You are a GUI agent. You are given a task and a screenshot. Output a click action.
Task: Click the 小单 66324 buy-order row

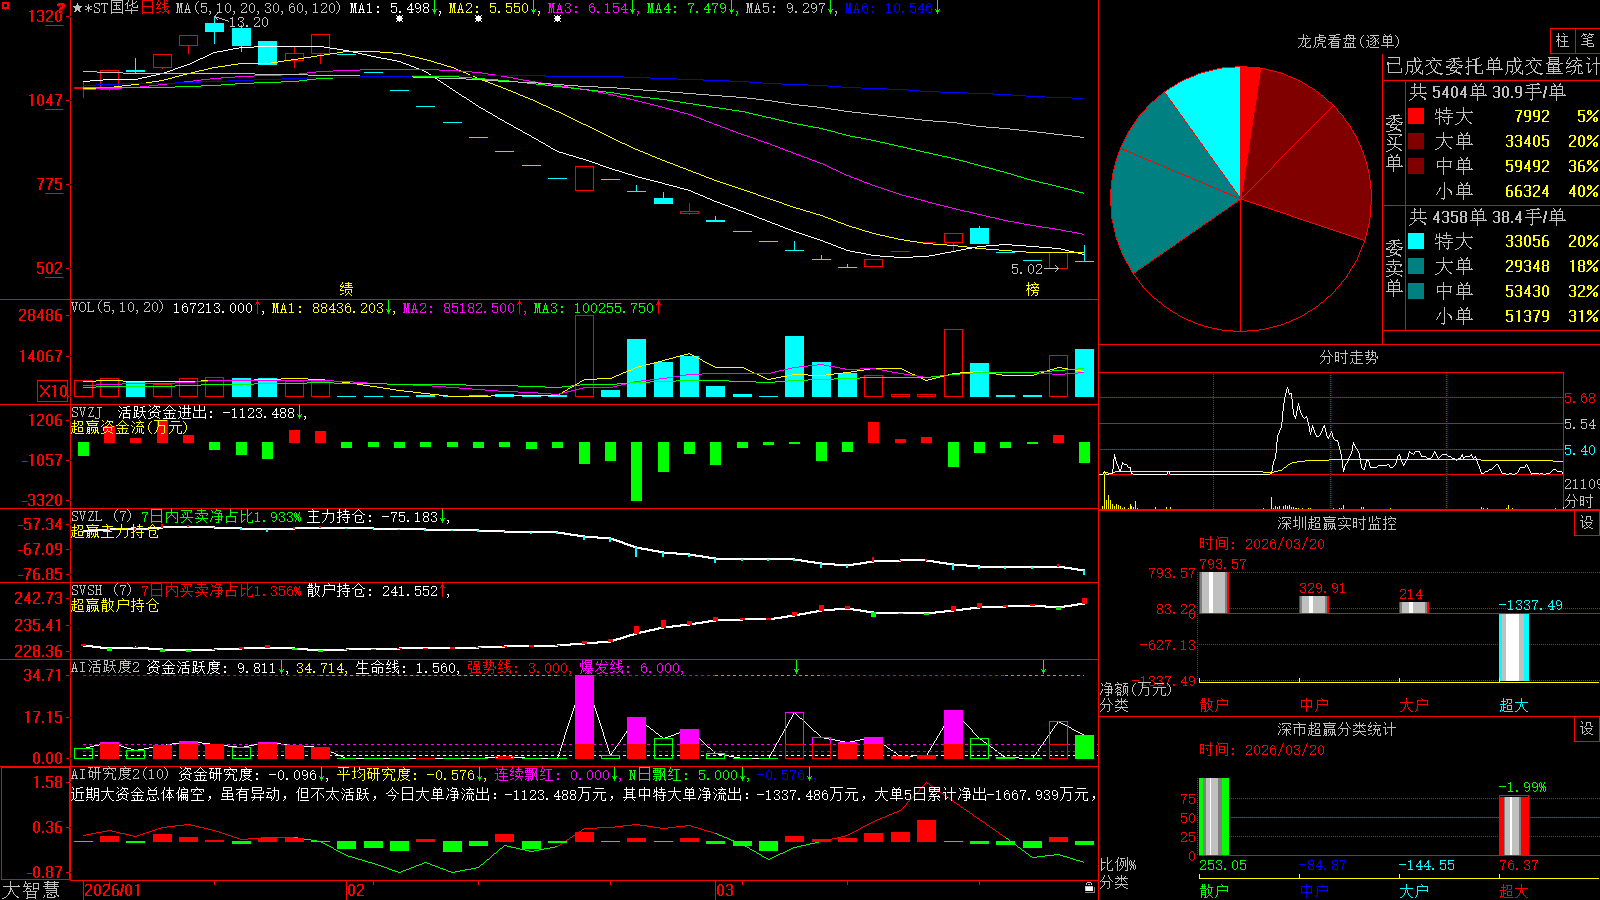click(x=1516, y=191)
